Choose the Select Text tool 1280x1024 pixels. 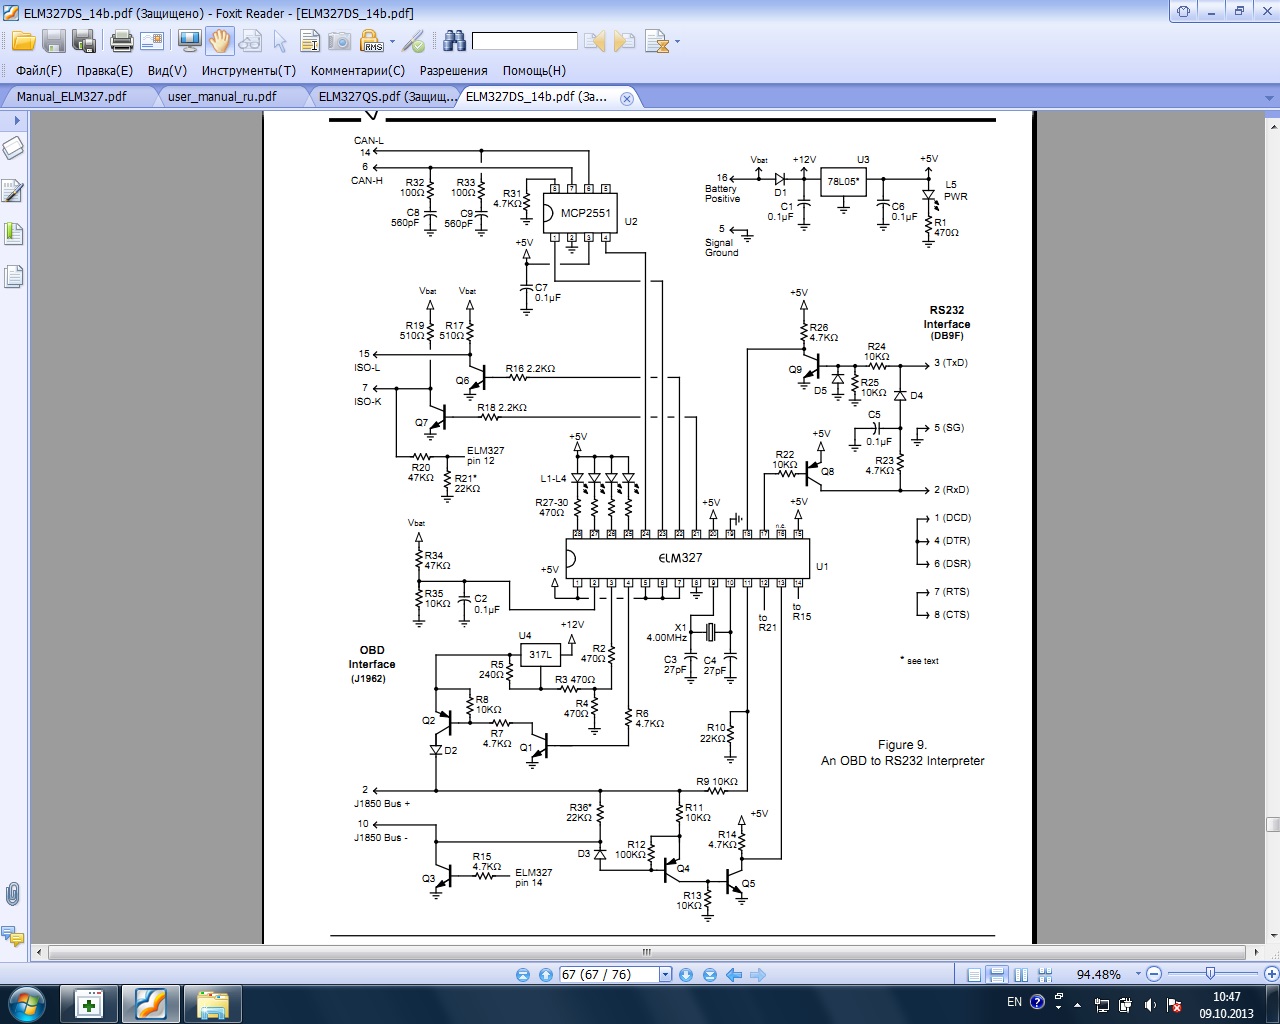pos(310,41)
